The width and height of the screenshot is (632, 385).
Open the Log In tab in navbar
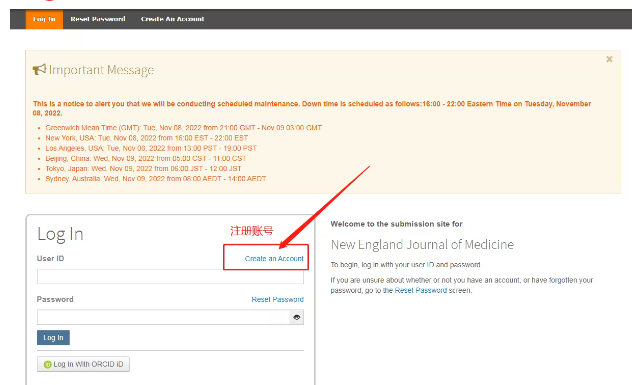[x=44, y=19]
